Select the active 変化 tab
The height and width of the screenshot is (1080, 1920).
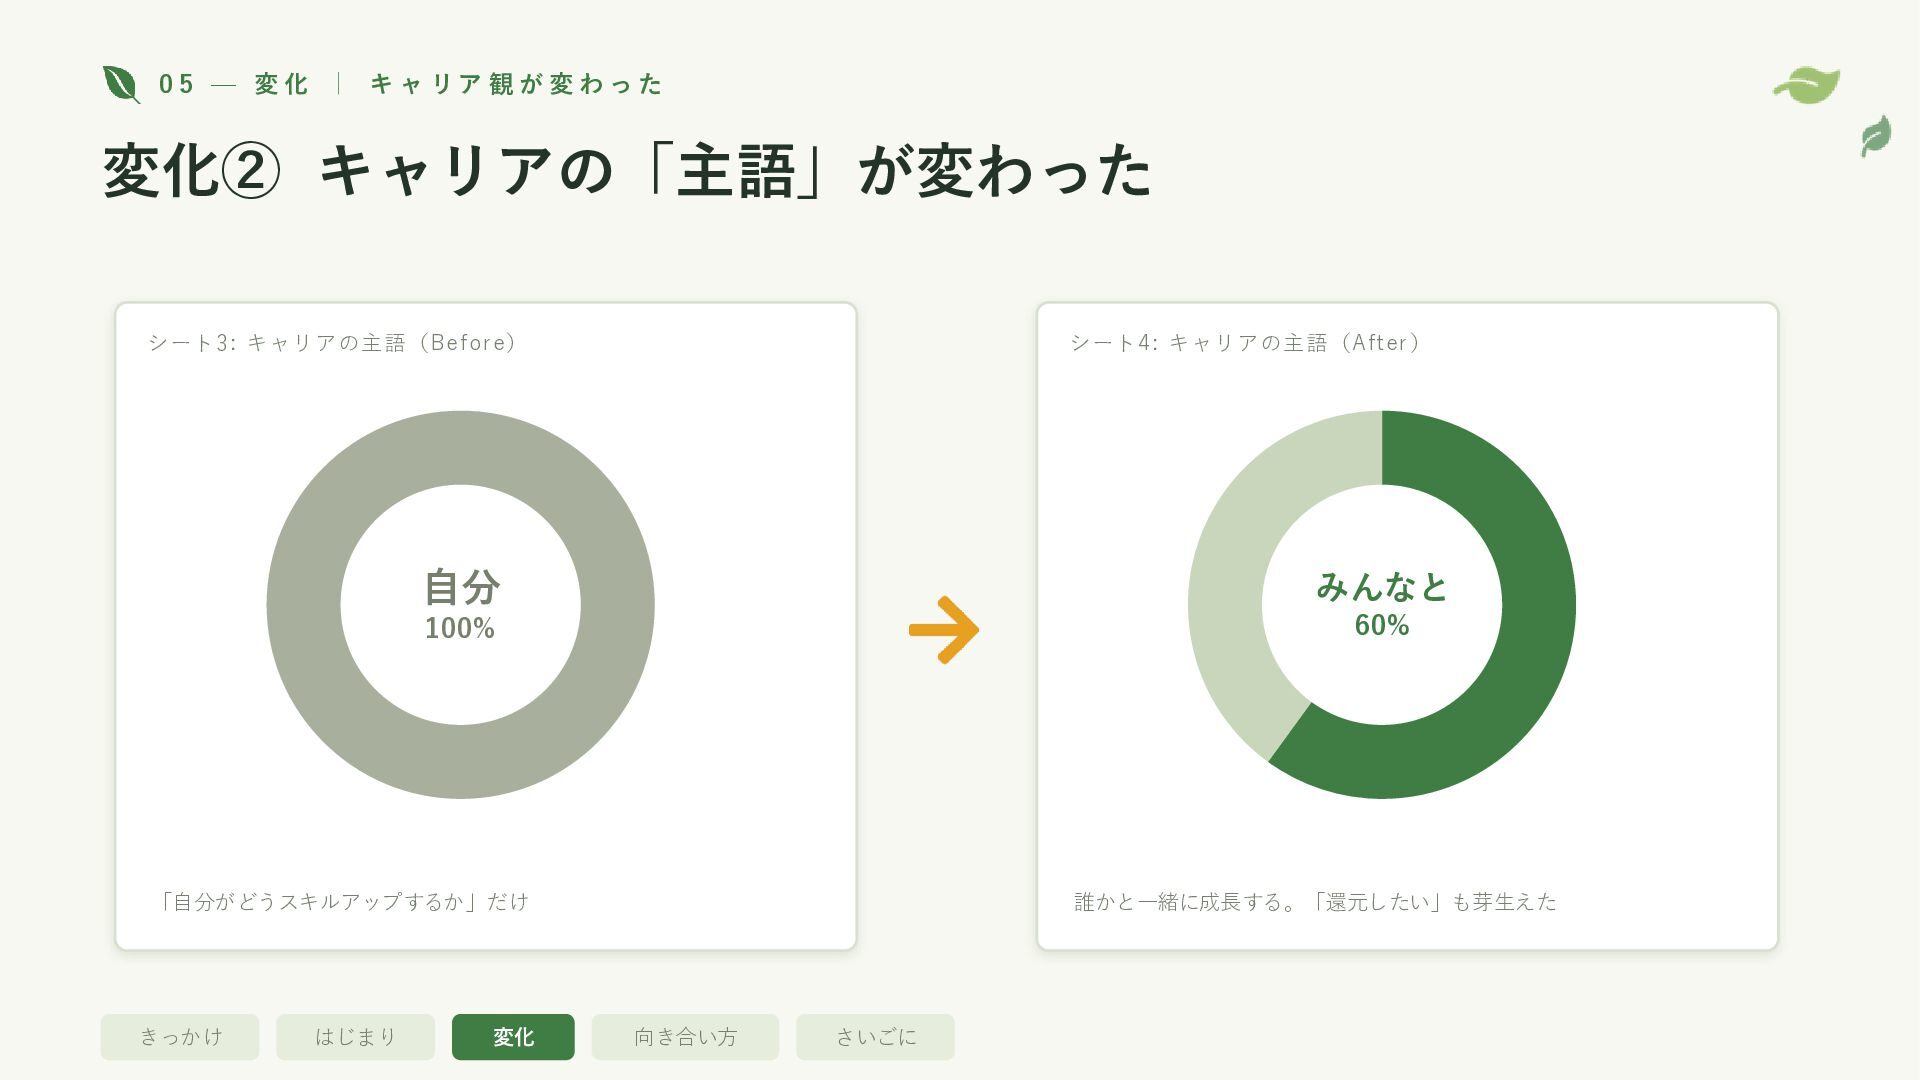click(x=513, y=1037)
